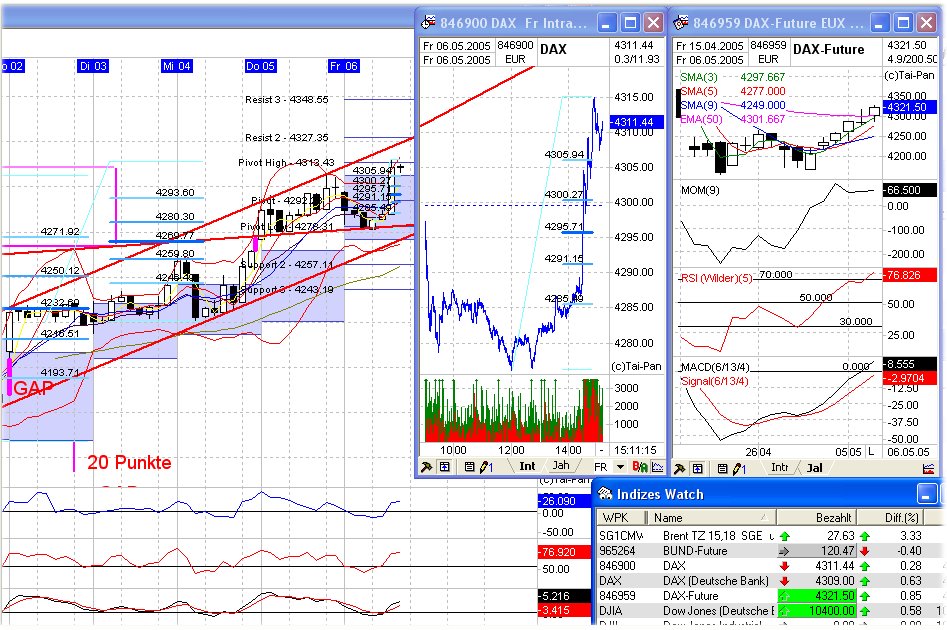Open the list icon in DAX-Future toolbar
Screen dimensions: 947x630
[x=722, y=468]
